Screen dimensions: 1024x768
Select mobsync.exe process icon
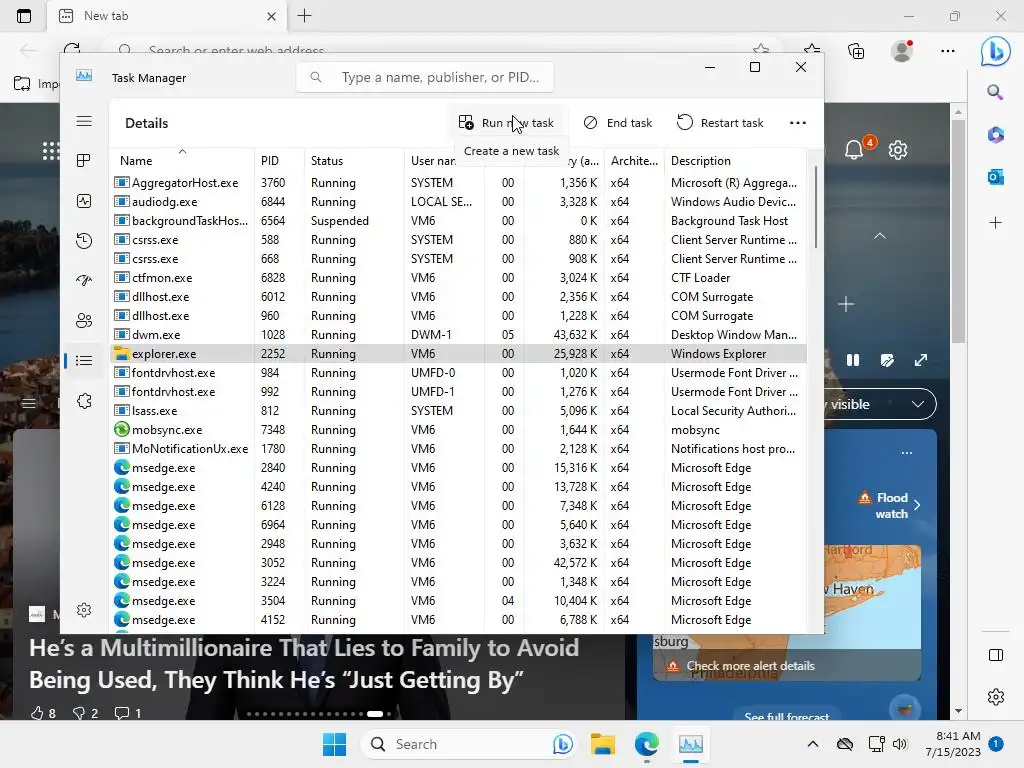(121, 430)
